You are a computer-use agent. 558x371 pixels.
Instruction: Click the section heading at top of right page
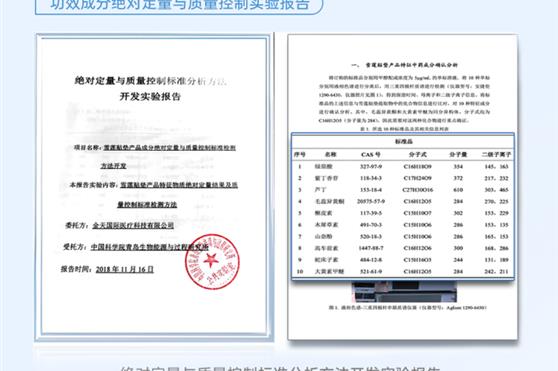tap(404, 65)
